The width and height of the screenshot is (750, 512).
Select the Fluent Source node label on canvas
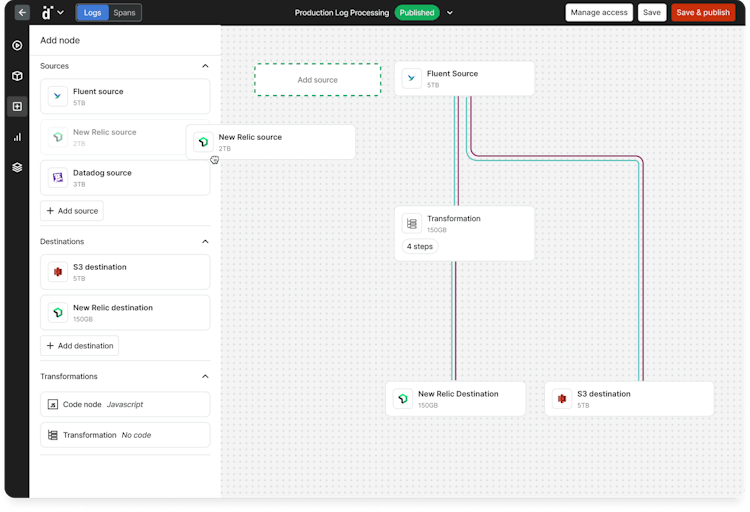[x=452, y=74]
